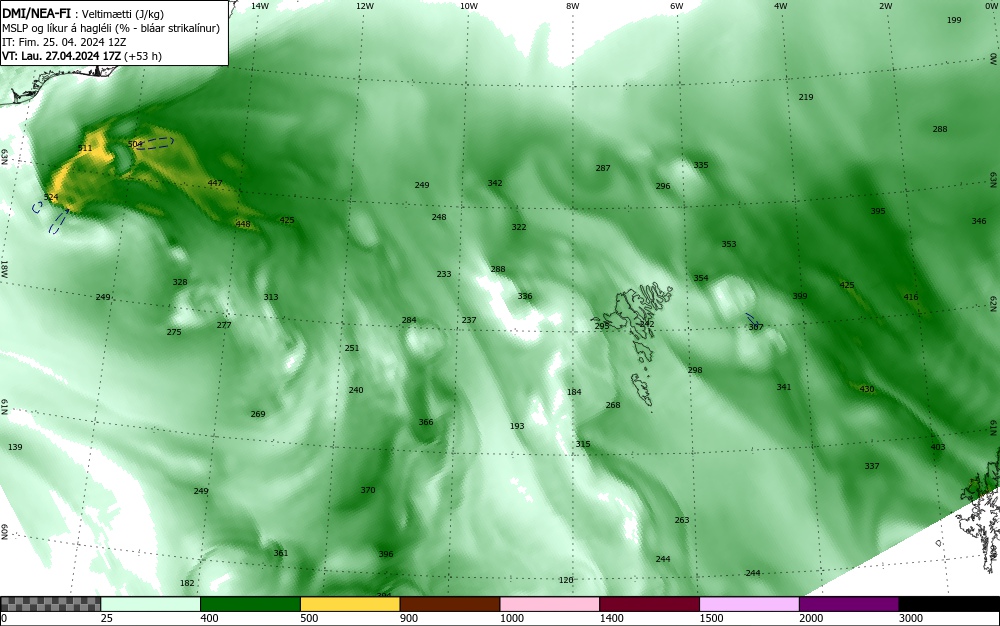Click the blue dashed hail contour beside 504
1000x626 pixels.
coord(157,143)
